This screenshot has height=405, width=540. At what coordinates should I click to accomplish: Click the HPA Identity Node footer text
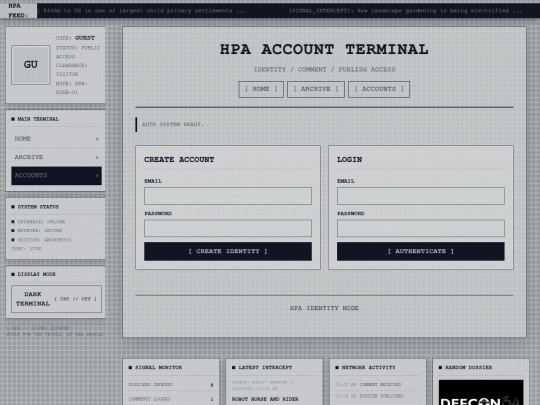click(324, 308)
